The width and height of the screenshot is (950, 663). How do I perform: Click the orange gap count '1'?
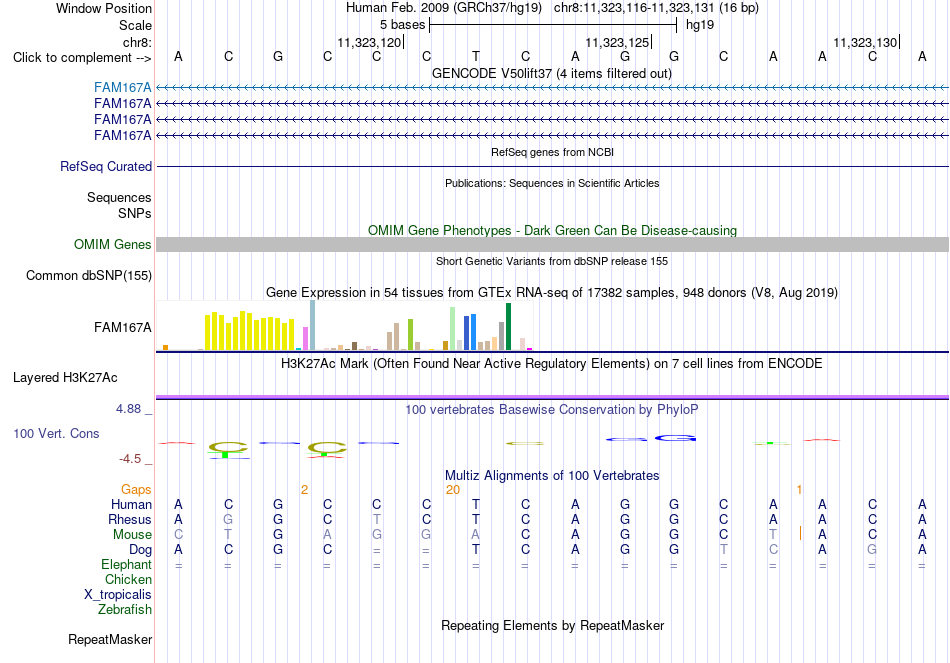click(x=799, y=490)
